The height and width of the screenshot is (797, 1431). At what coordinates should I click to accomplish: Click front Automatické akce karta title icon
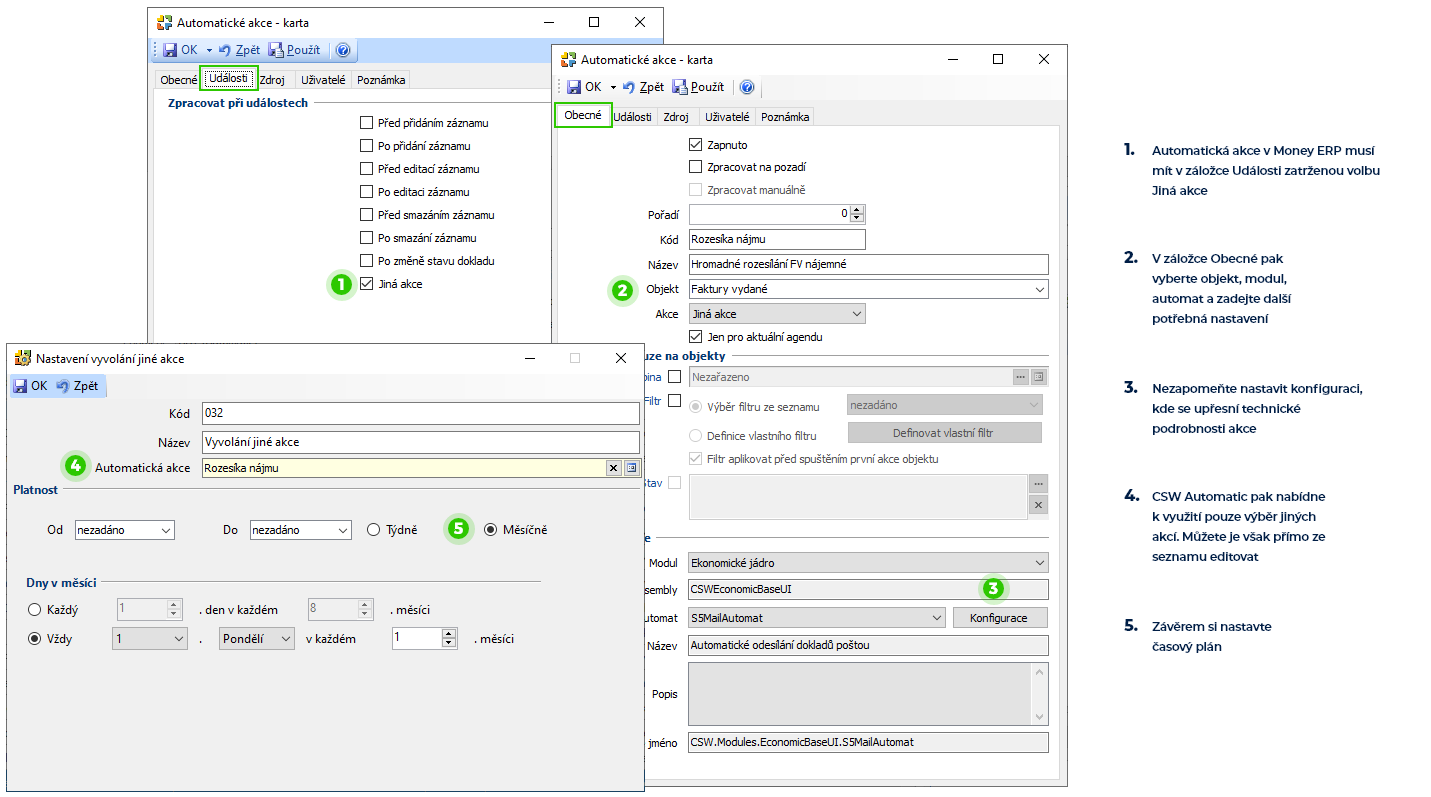tap(568, 59)
